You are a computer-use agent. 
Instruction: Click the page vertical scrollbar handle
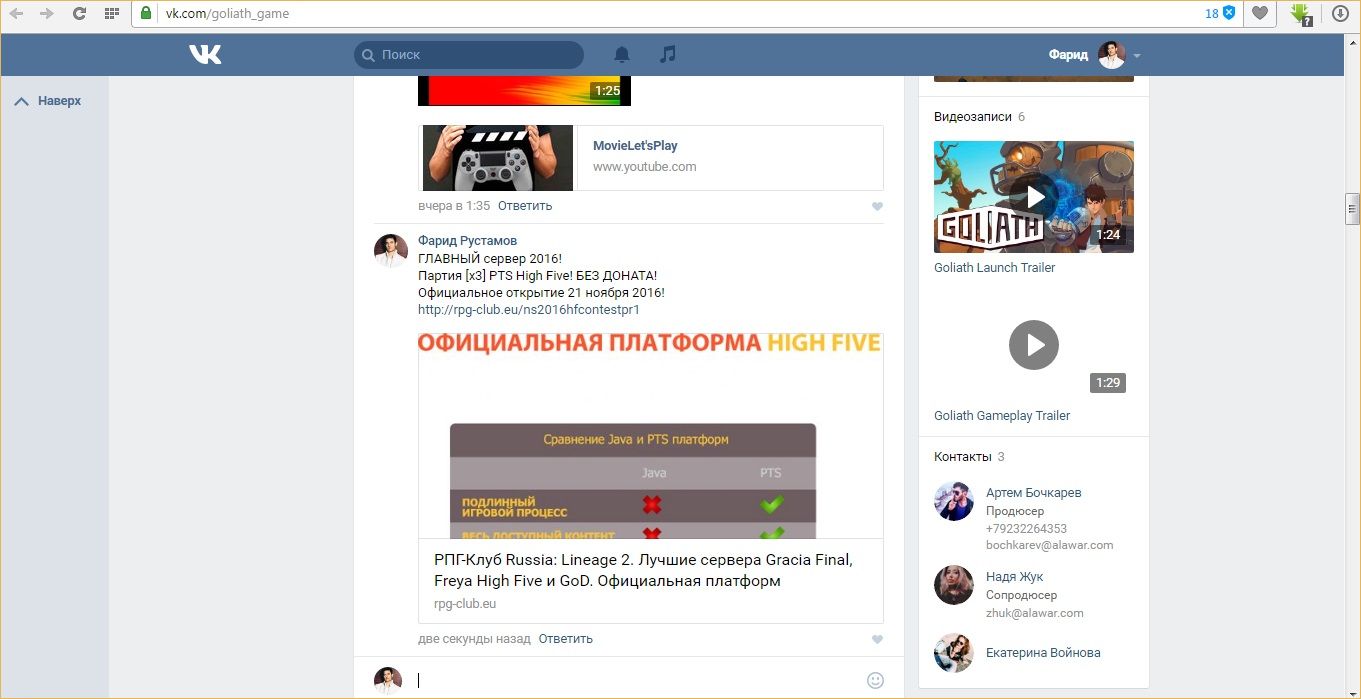coord(1352,209)
